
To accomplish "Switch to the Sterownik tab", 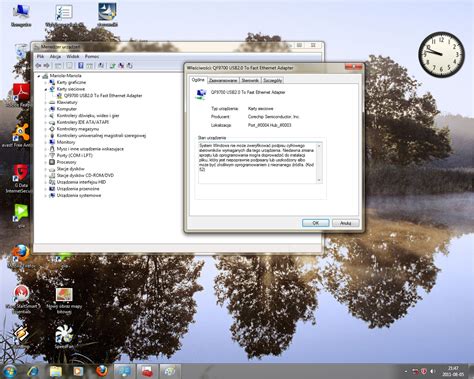I will 250,80.
